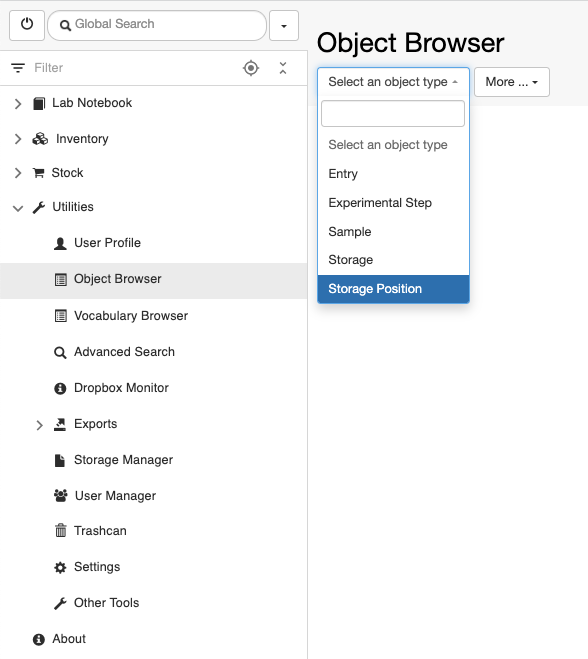This screenshot has height=659, width=588.
Task: Select Storage Position from object type list
Action: (393, 289)
